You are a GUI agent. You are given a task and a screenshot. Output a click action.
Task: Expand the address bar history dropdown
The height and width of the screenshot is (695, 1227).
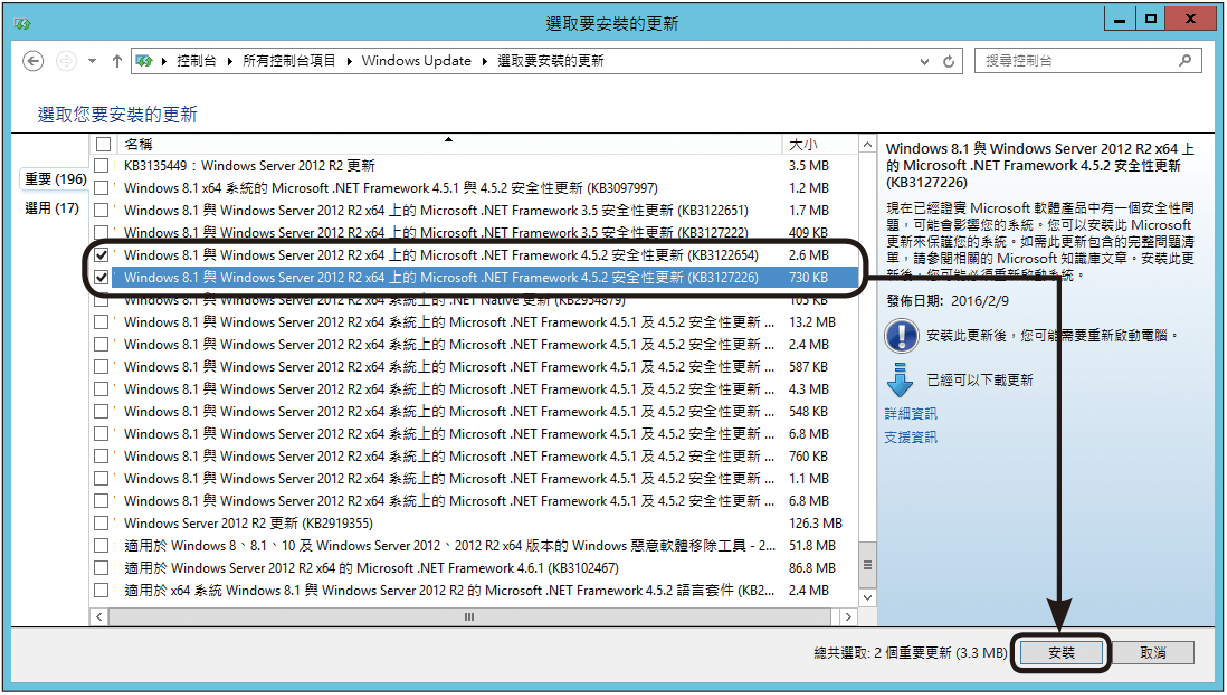926,61
